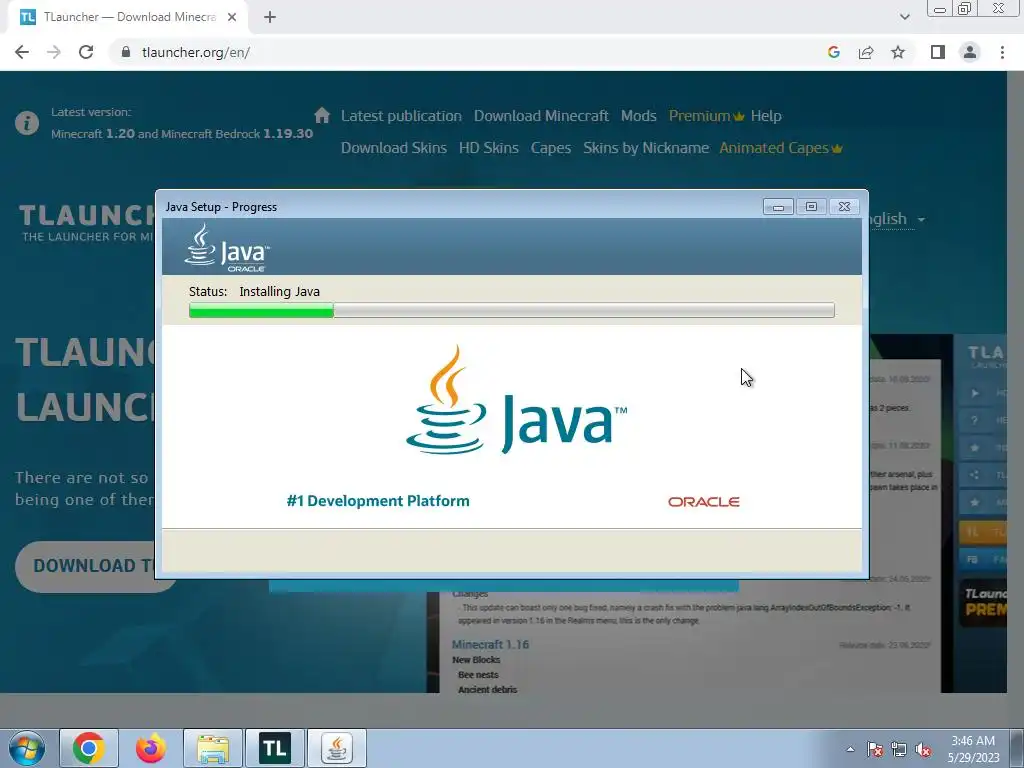The width and height of the screenshot is (1024, 768).
Task: Go to HD Skins
Action: pyautogui.click(x=488, y=148)
